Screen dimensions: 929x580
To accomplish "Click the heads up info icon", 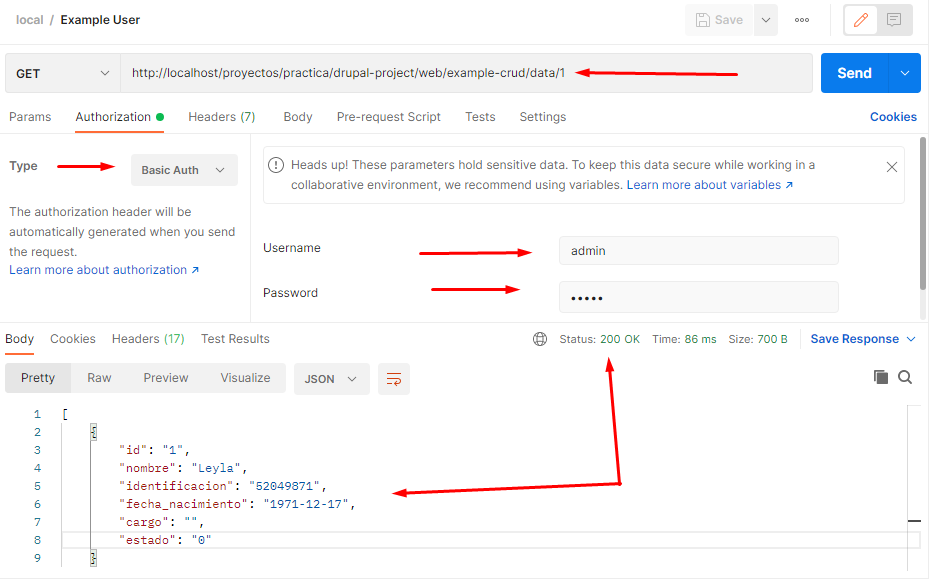I will click(x=276, y=165).
